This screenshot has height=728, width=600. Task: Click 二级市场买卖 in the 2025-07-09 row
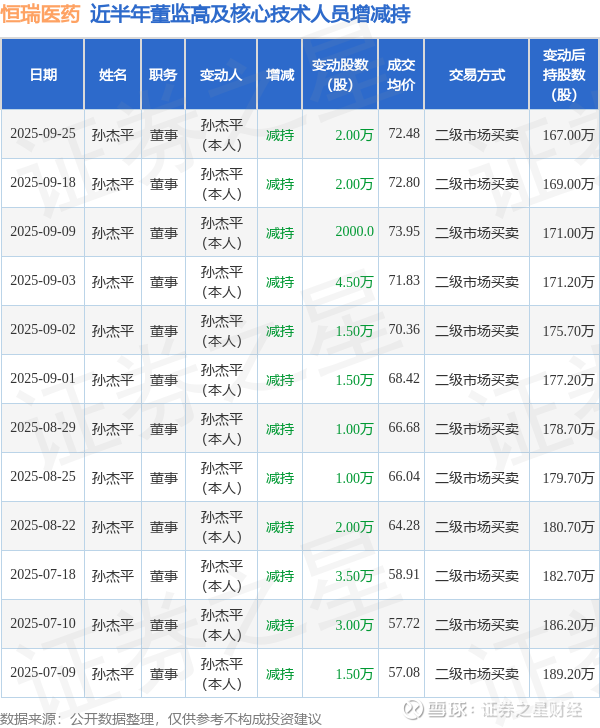click(x=476, y=674)
